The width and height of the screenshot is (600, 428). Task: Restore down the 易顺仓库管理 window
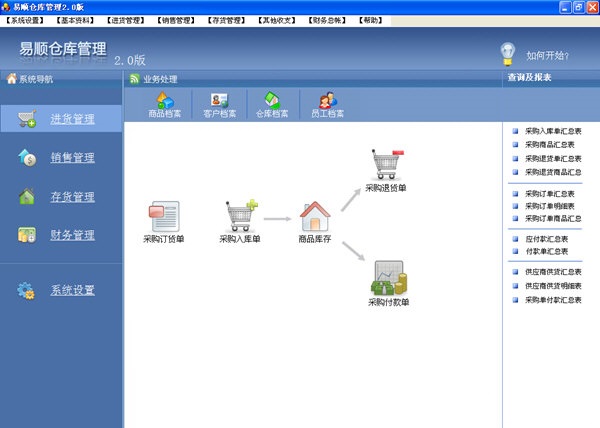(579, 7)
